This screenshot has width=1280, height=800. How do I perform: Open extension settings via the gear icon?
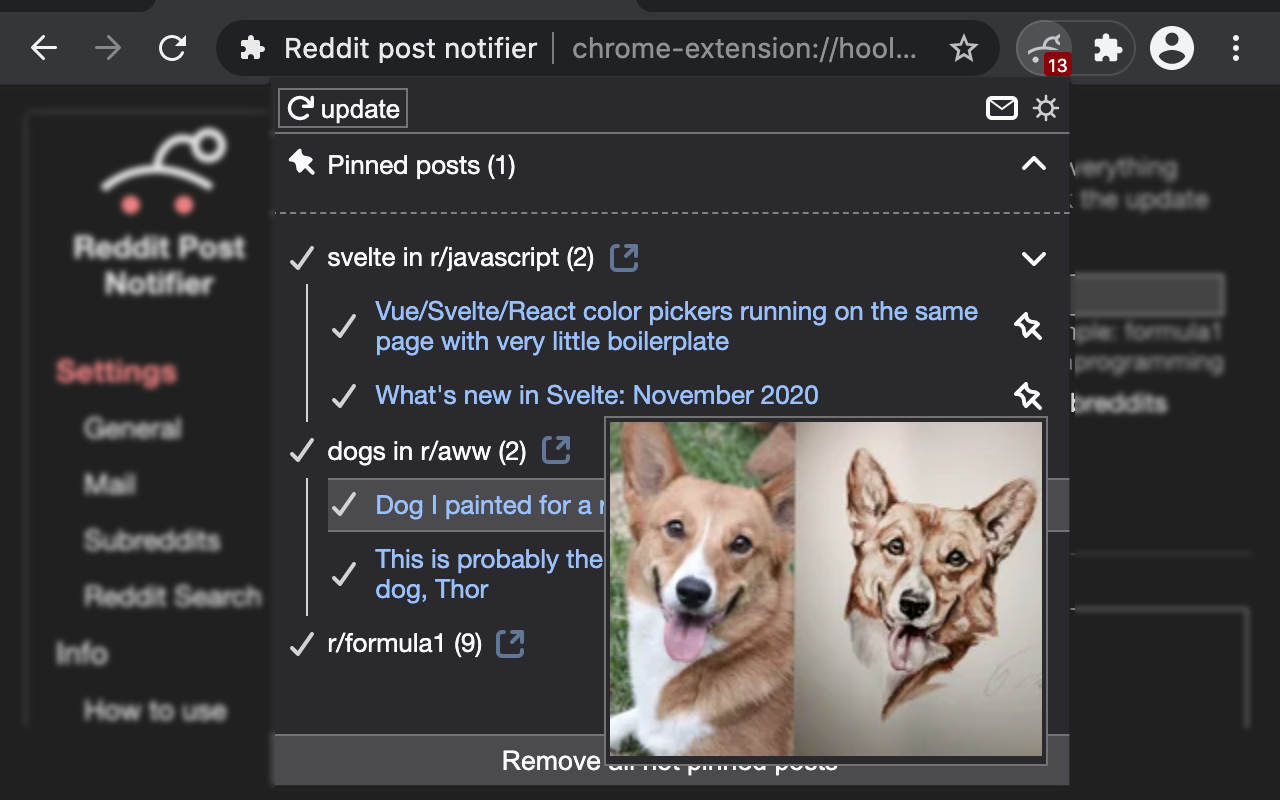pos(1046,108)
